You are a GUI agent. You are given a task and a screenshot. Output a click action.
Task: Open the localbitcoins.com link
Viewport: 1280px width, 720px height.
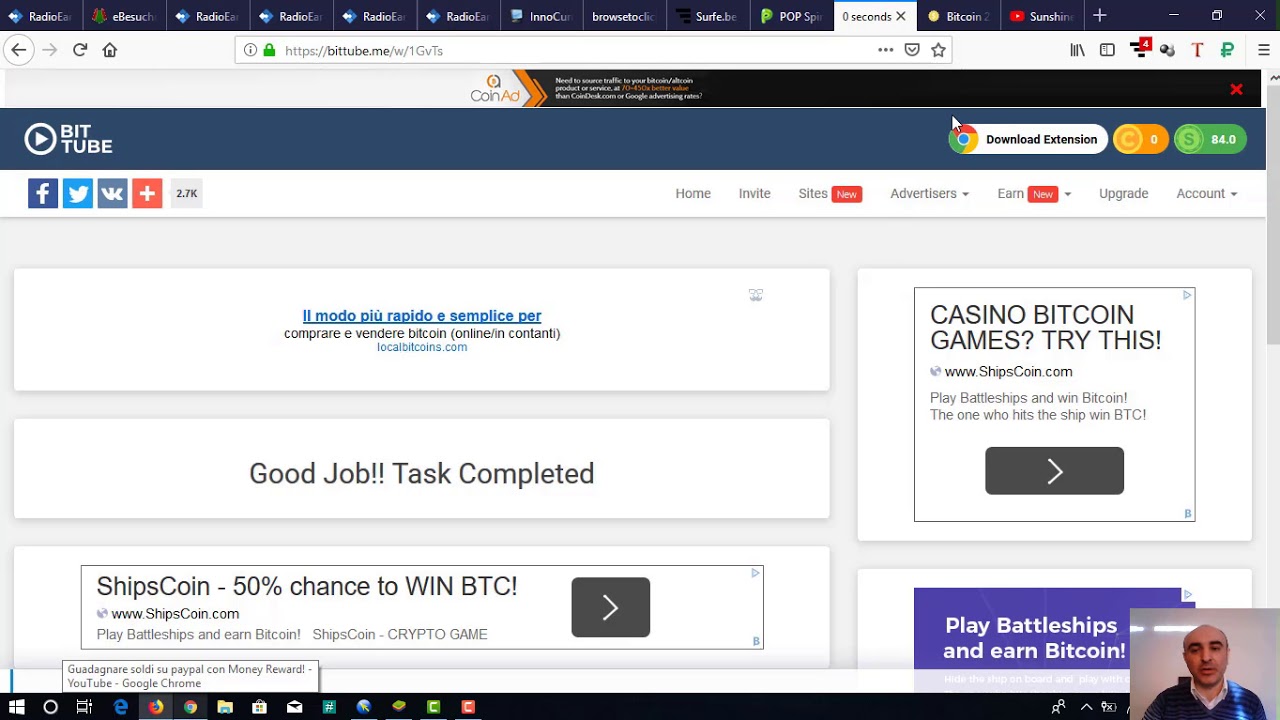point(422,347)
